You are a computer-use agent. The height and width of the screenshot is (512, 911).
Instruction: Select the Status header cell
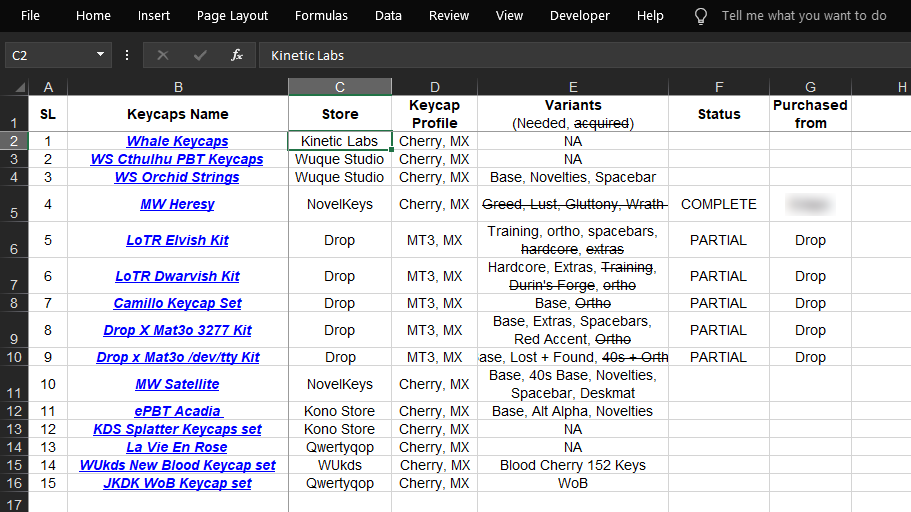coord(719,114)
